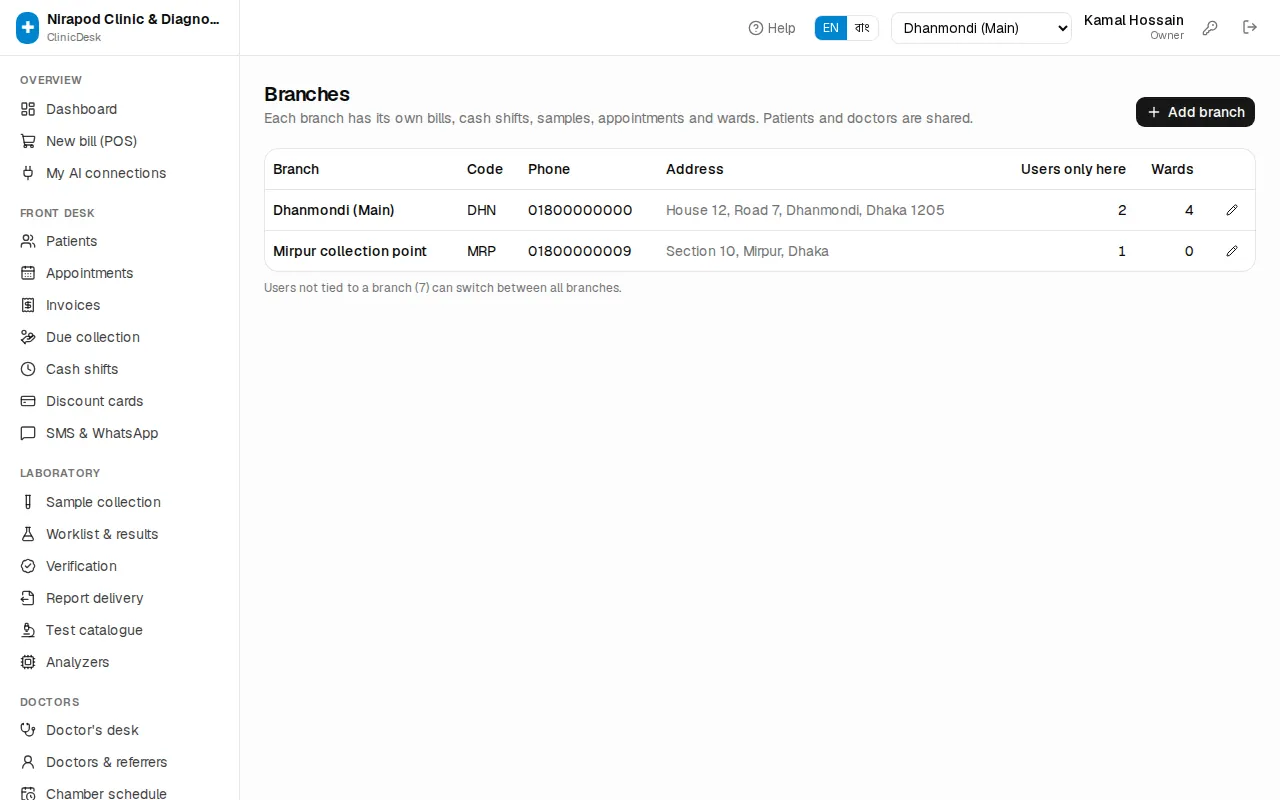The width and height of the screenshot is (1280, 800).
Task: Click the Users only here column header
Action: pyautogui.click(x=1073, y=169)
